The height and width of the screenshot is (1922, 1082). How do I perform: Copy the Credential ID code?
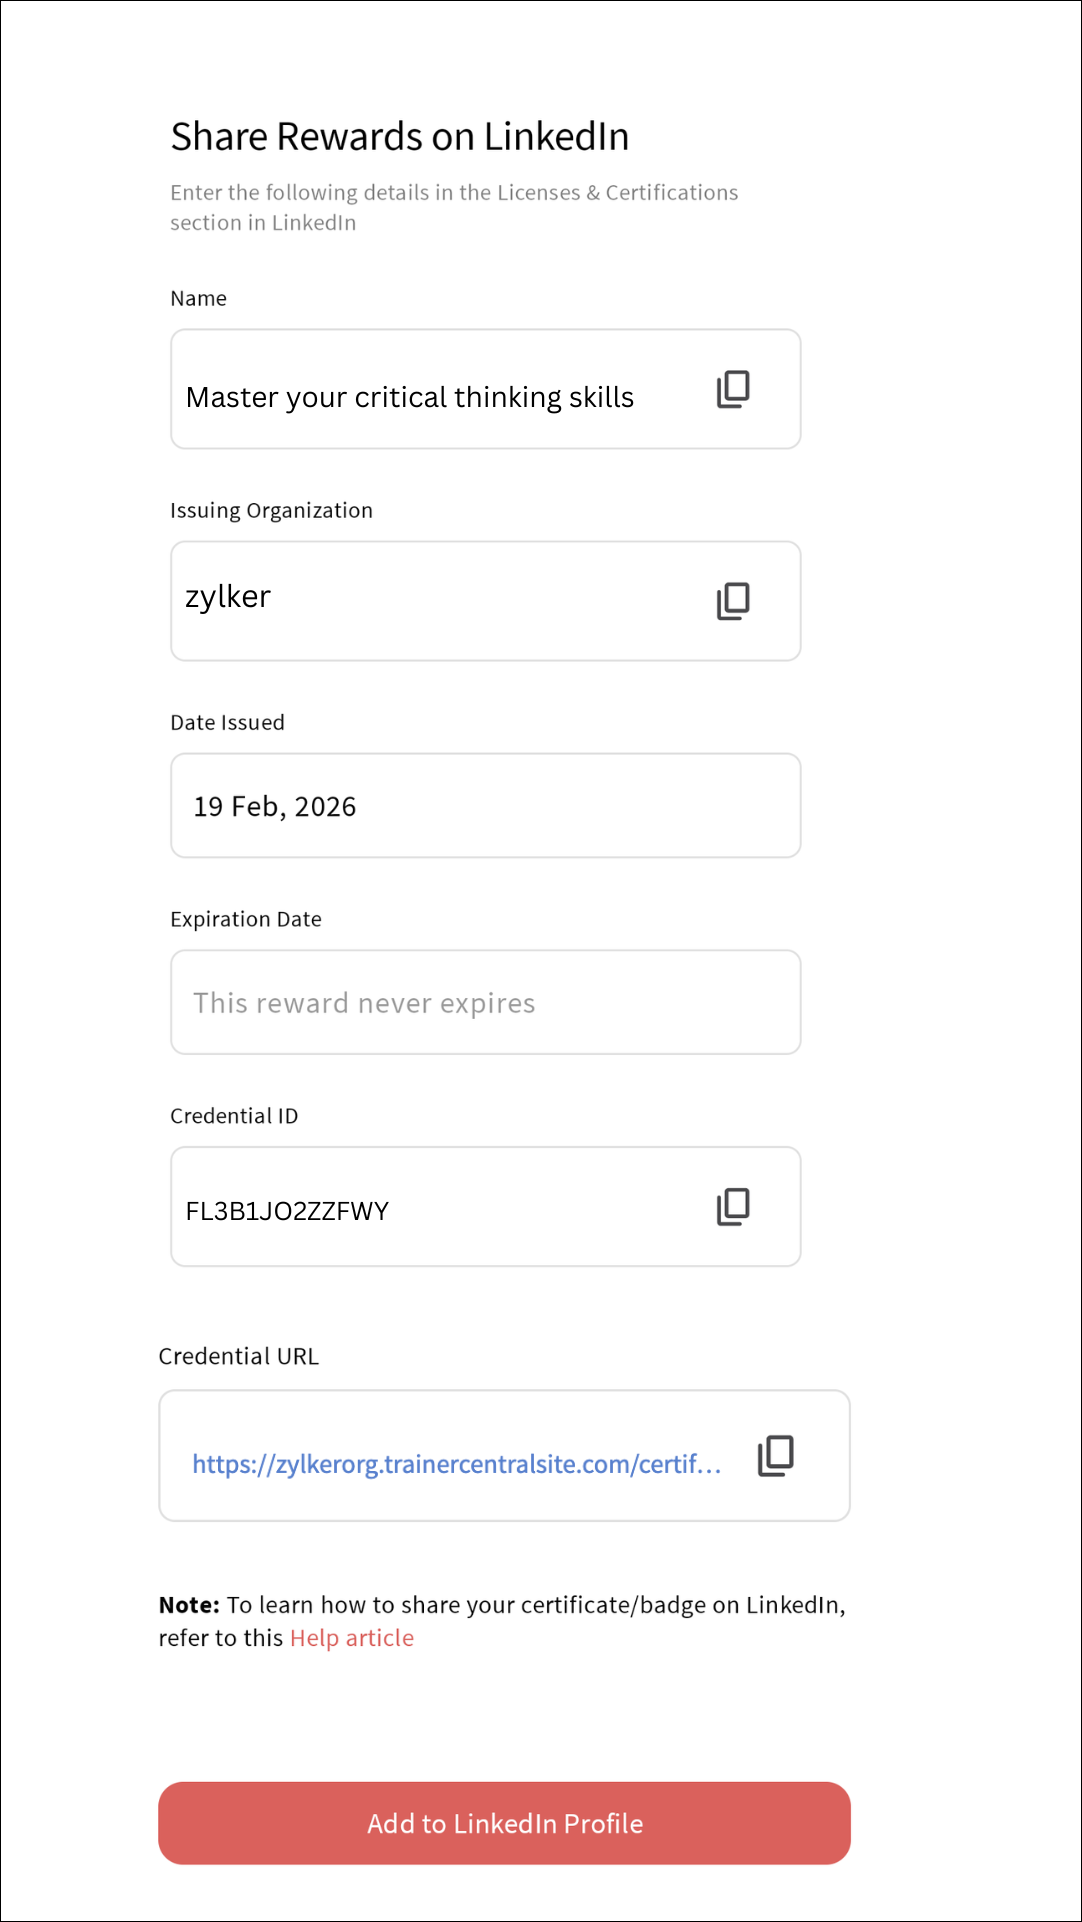[x=733, y=1207]
